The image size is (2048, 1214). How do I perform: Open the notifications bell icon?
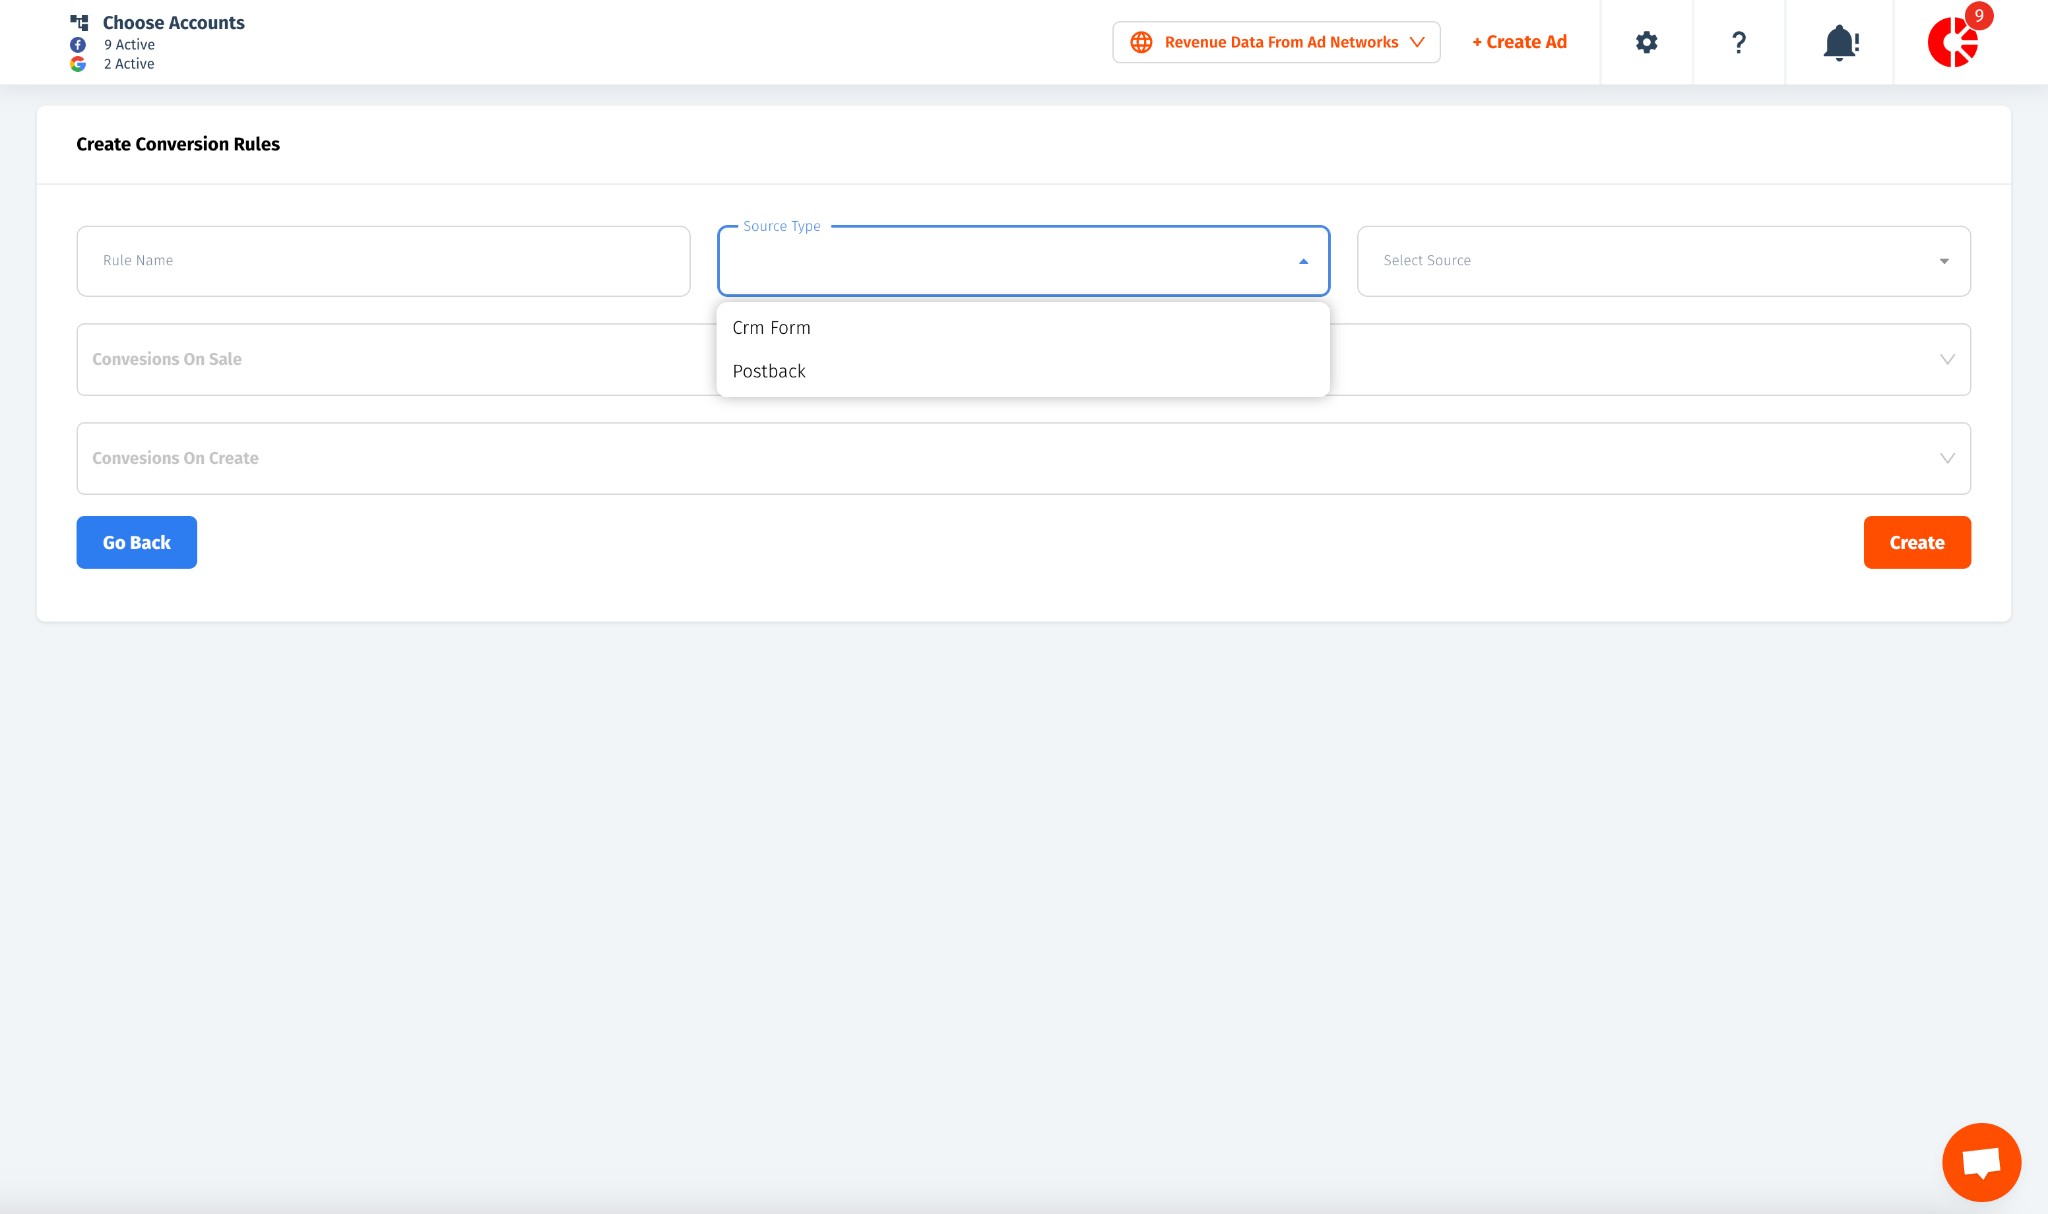(x=1840, y=42)
